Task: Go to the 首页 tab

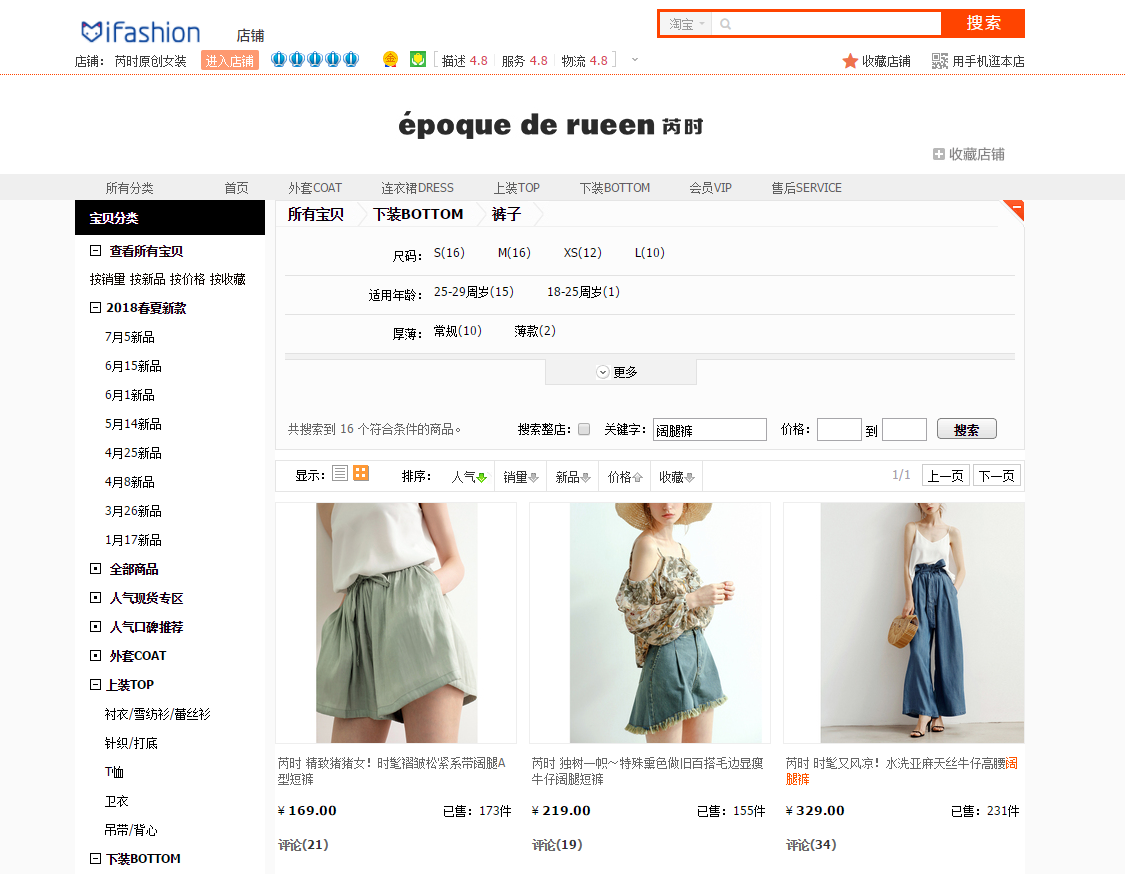Action: pyautogui.click(x=236, y=188)
